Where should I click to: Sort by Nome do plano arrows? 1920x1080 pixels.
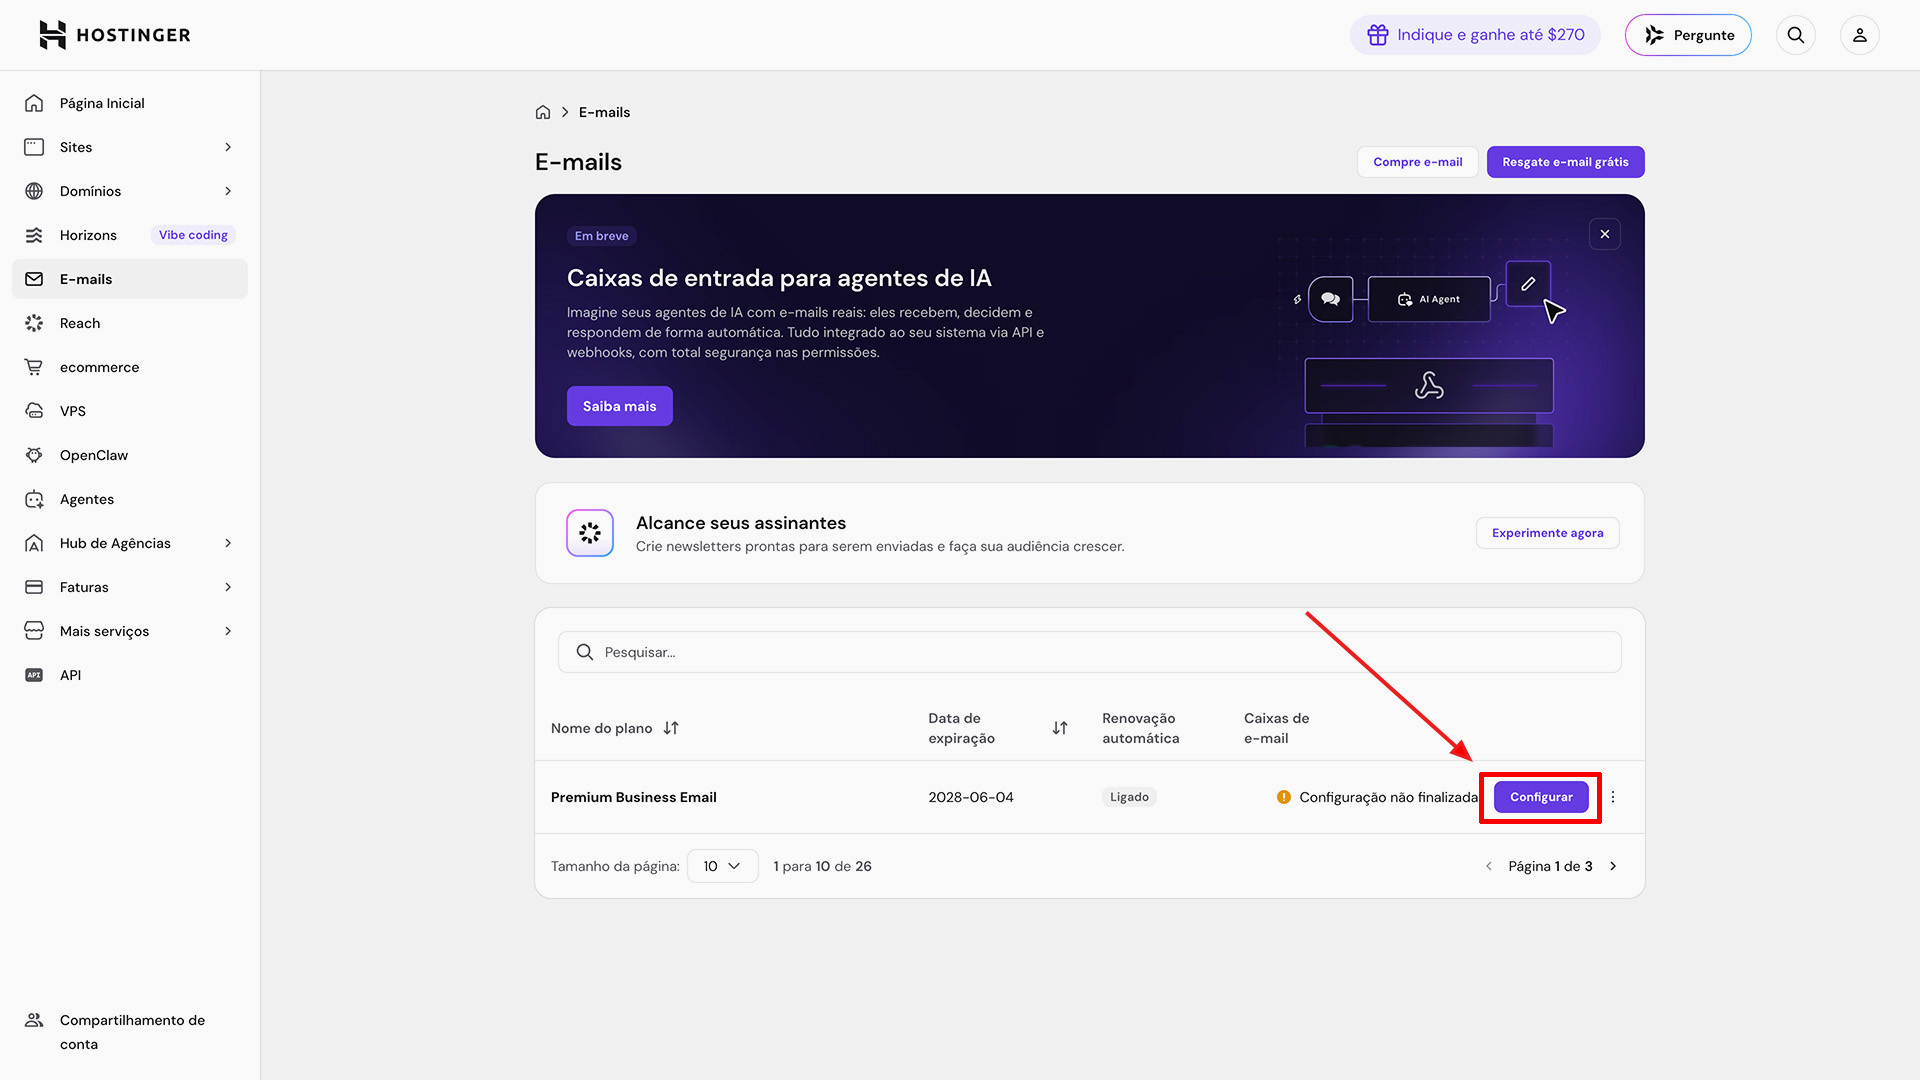tap(671, 728)
